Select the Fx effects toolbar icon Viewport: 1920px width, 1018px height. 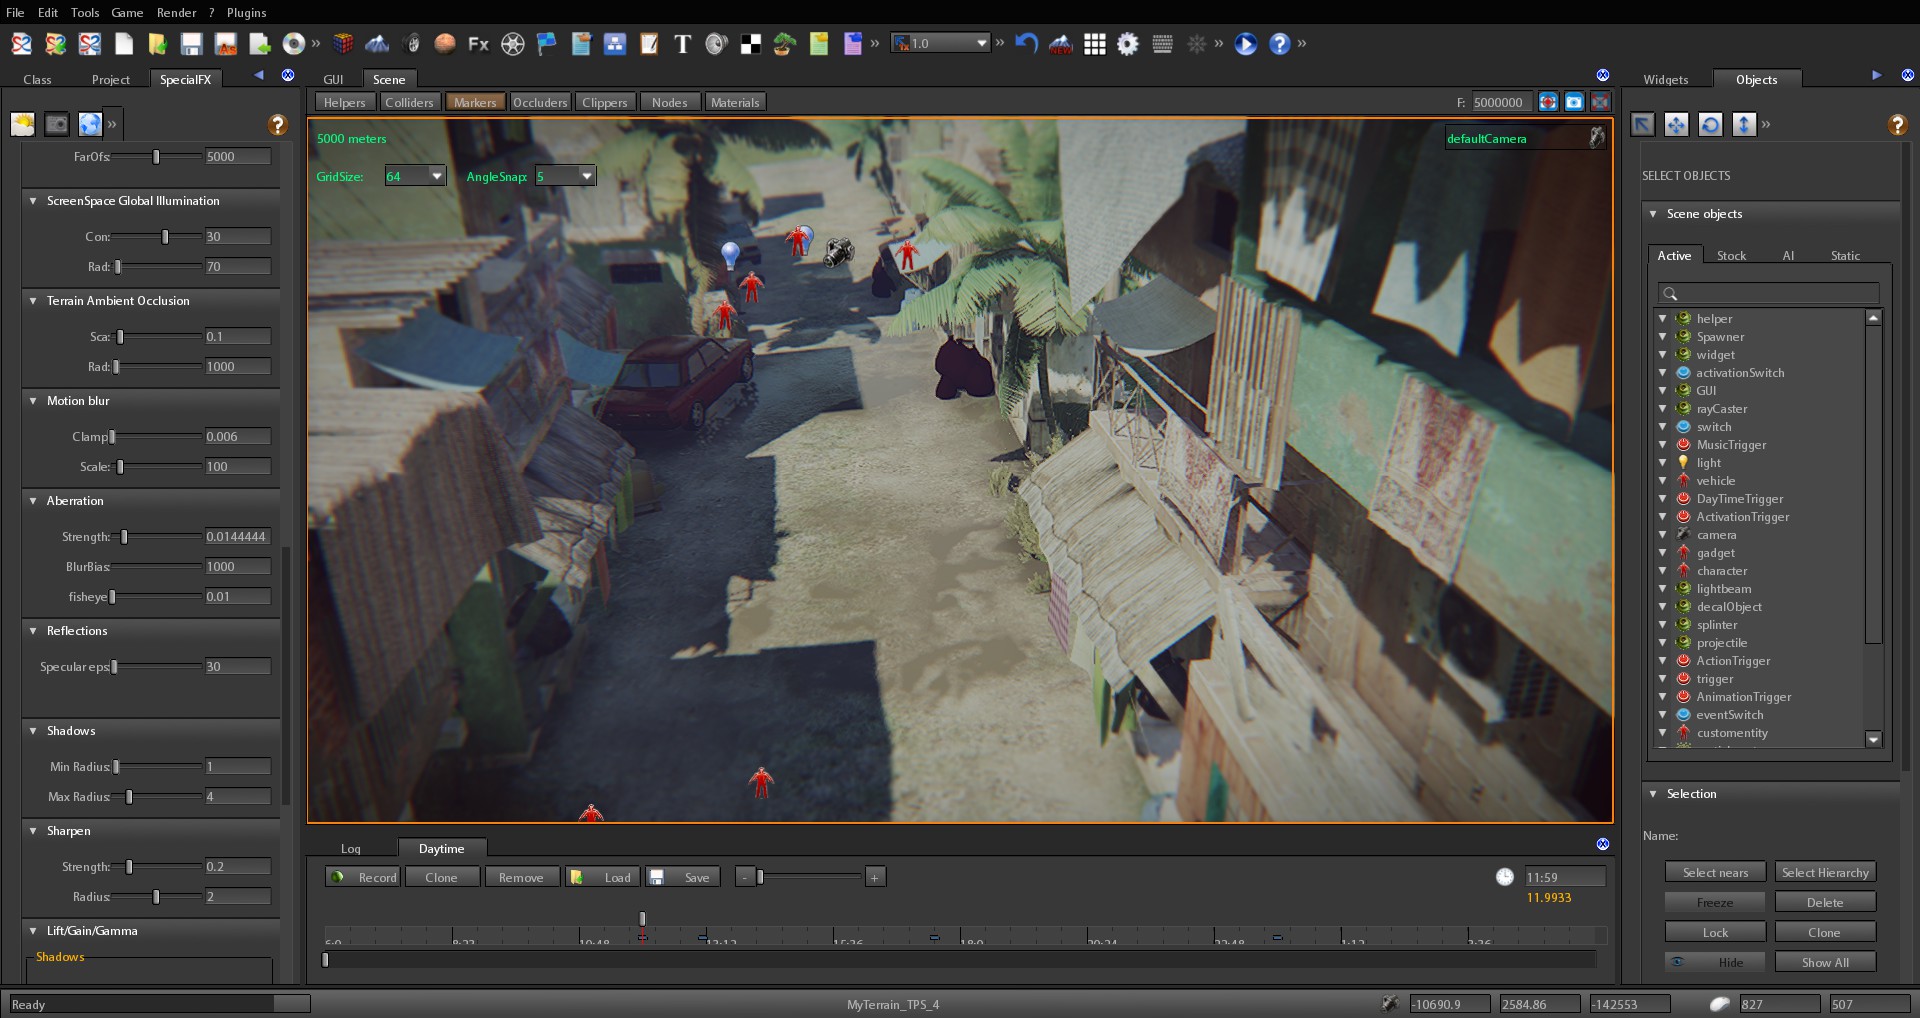tap(478, 44)
